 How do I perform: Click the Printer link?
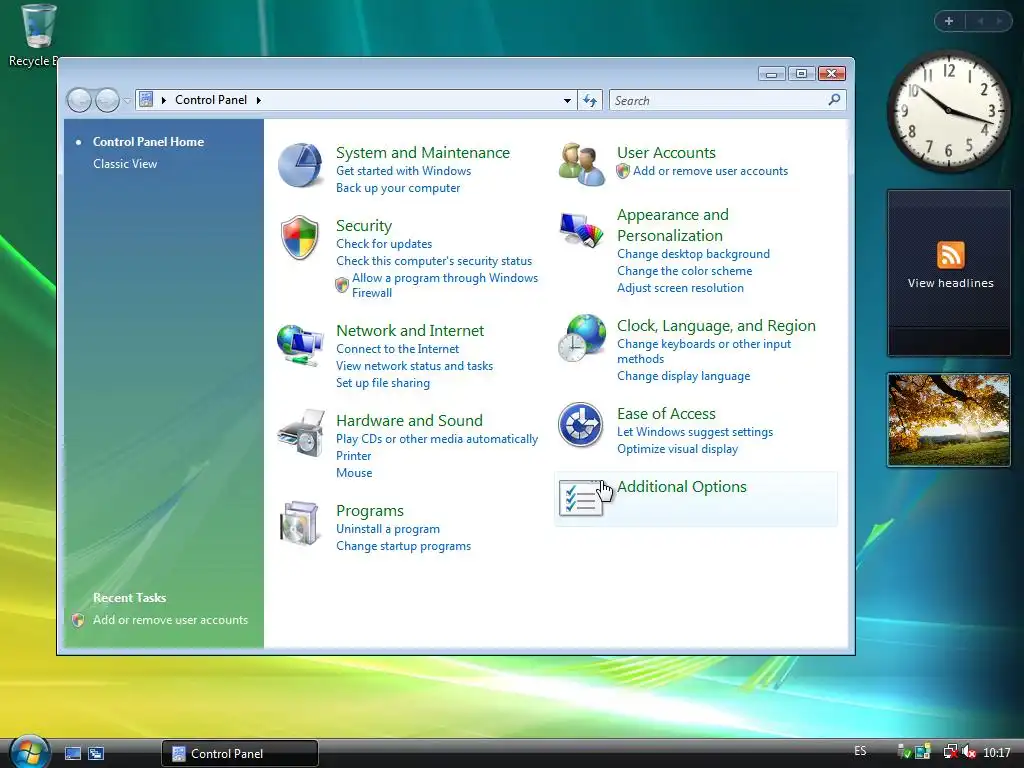pos(353,456)
